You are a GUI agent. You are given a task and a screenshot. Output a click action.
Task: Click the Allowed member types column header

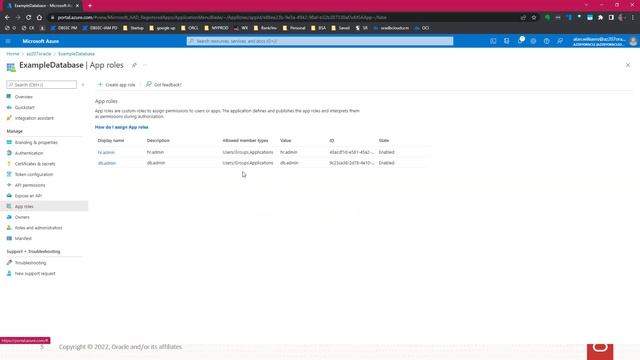tap(245, 140)
